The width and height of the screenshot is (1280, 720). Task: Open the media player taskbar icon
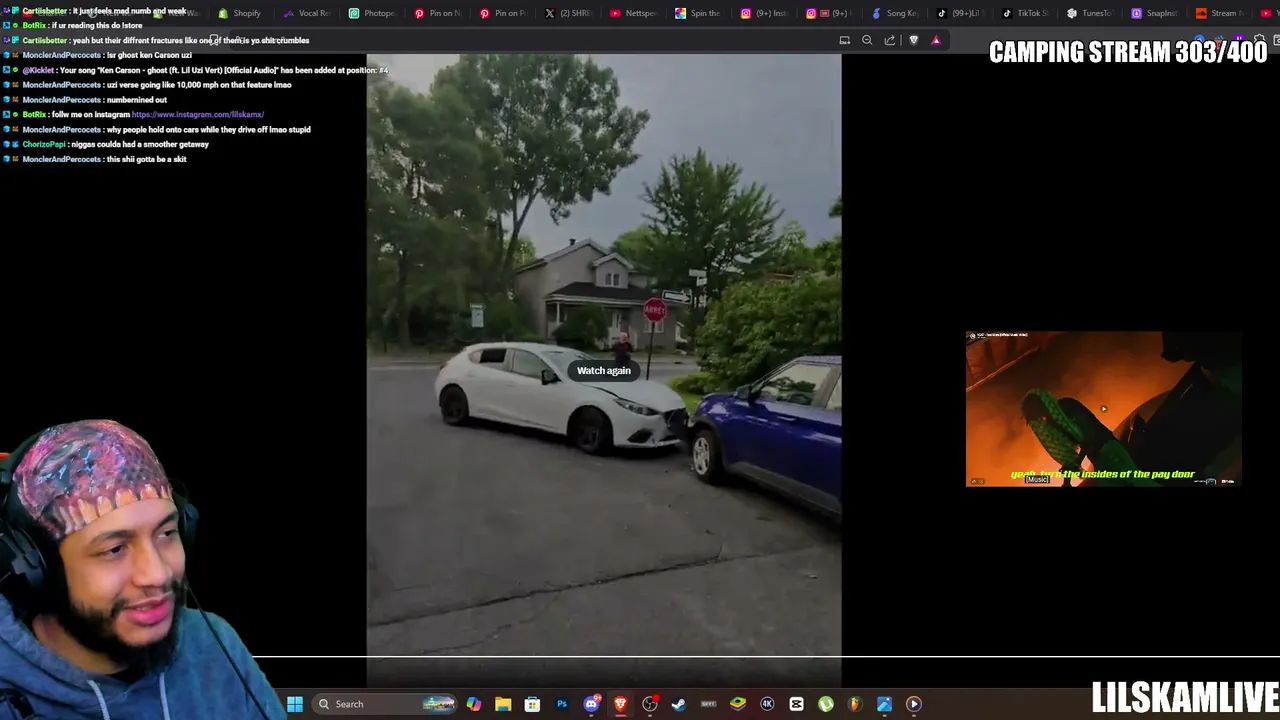(x=914, y=704)
